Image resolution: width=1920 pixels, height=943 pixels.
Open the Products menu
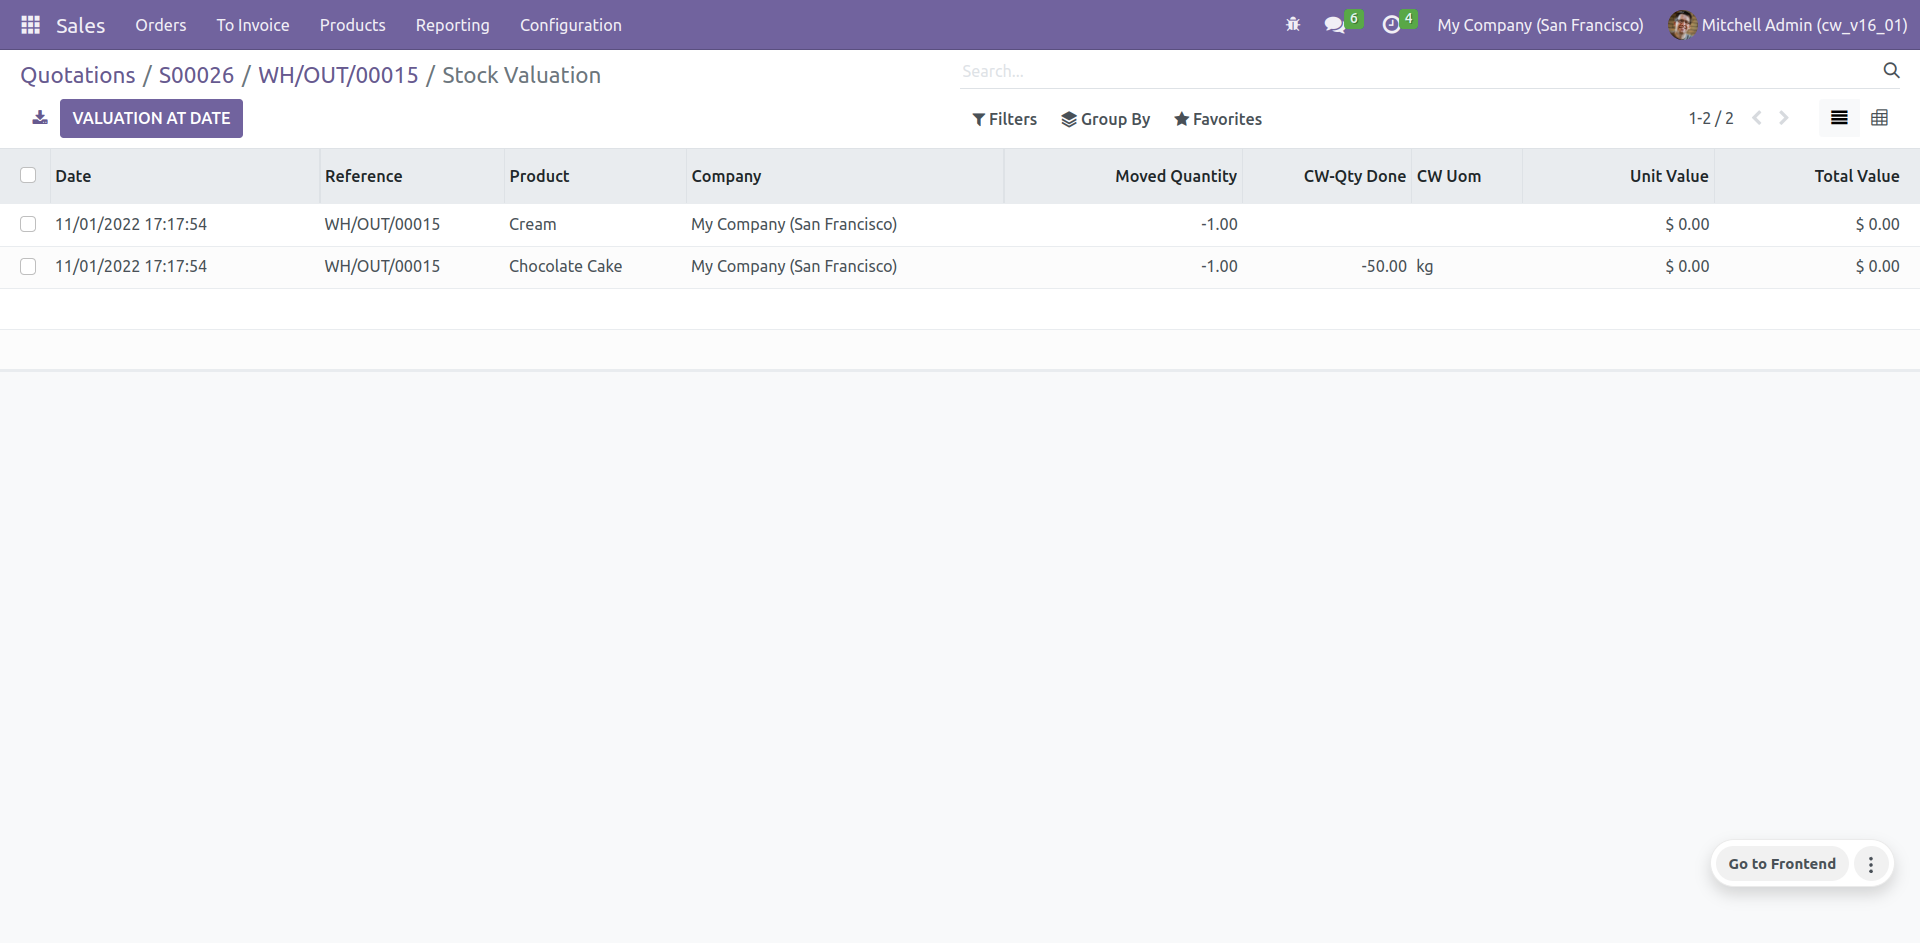352,25
